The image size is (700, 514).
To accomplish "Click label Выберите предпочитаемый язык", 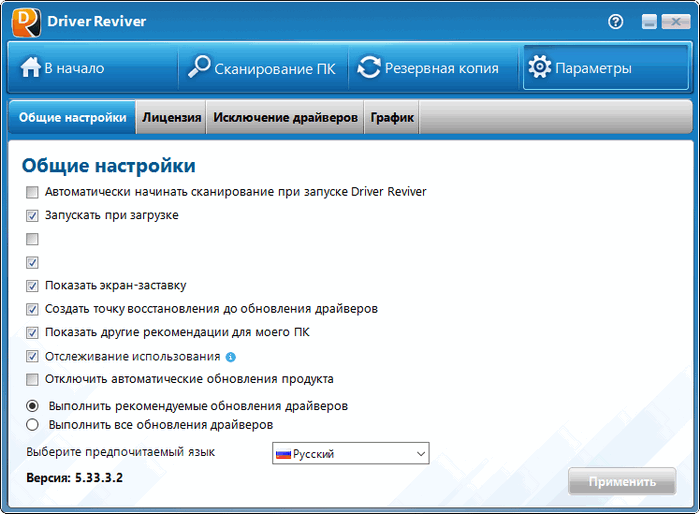I will tap(121, 452).
